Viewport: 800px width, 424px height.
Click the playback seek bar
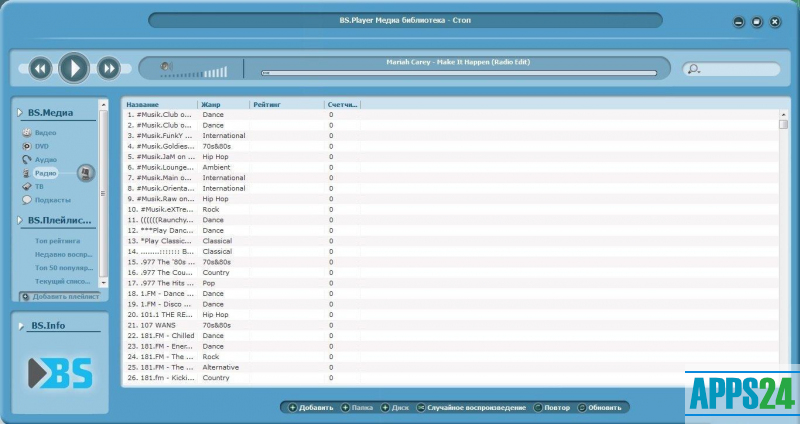point(458,73)
